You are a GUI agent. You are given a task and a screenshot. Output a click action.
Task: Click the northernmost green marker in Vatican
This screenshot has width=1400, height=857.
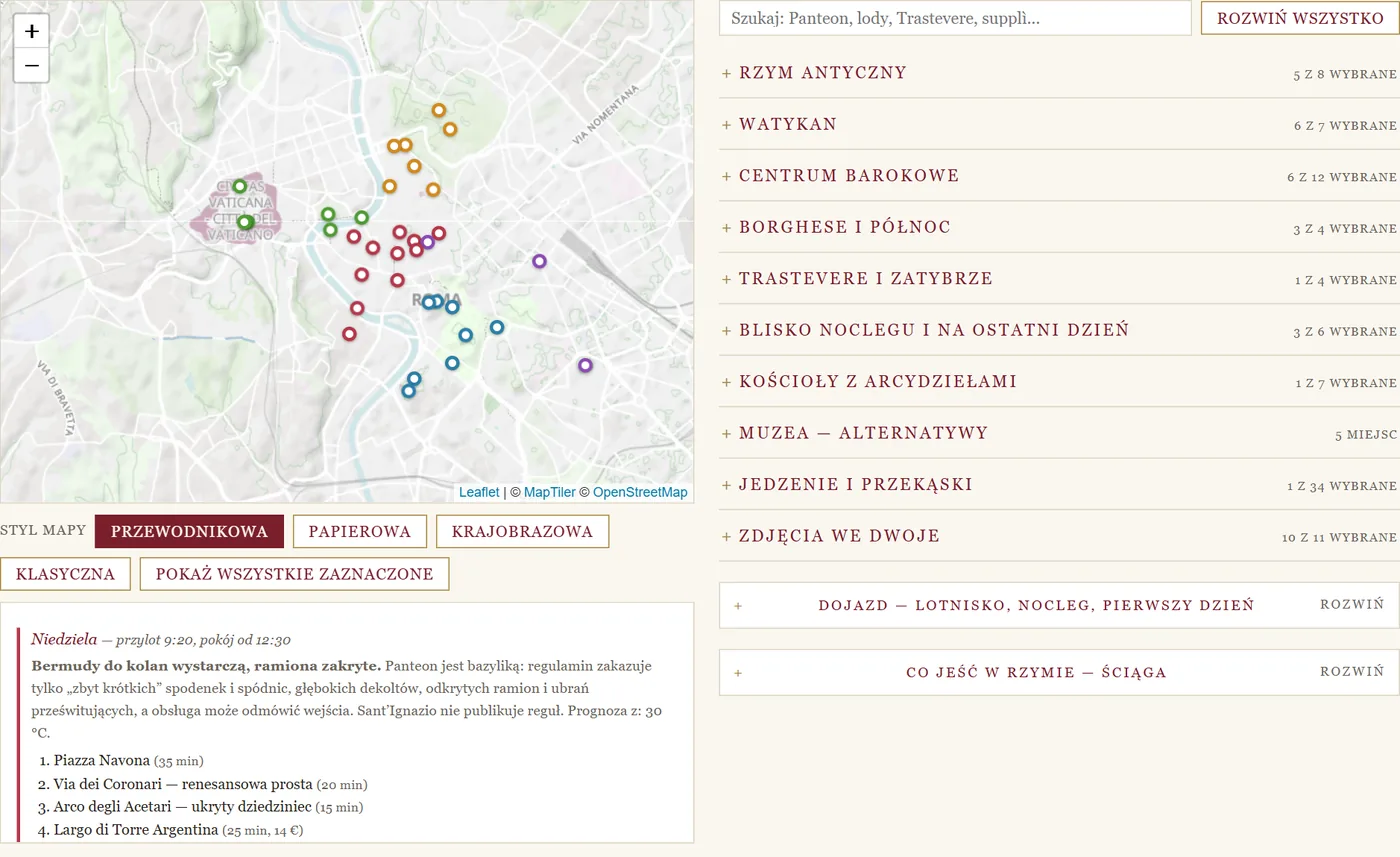coord(239,186)
